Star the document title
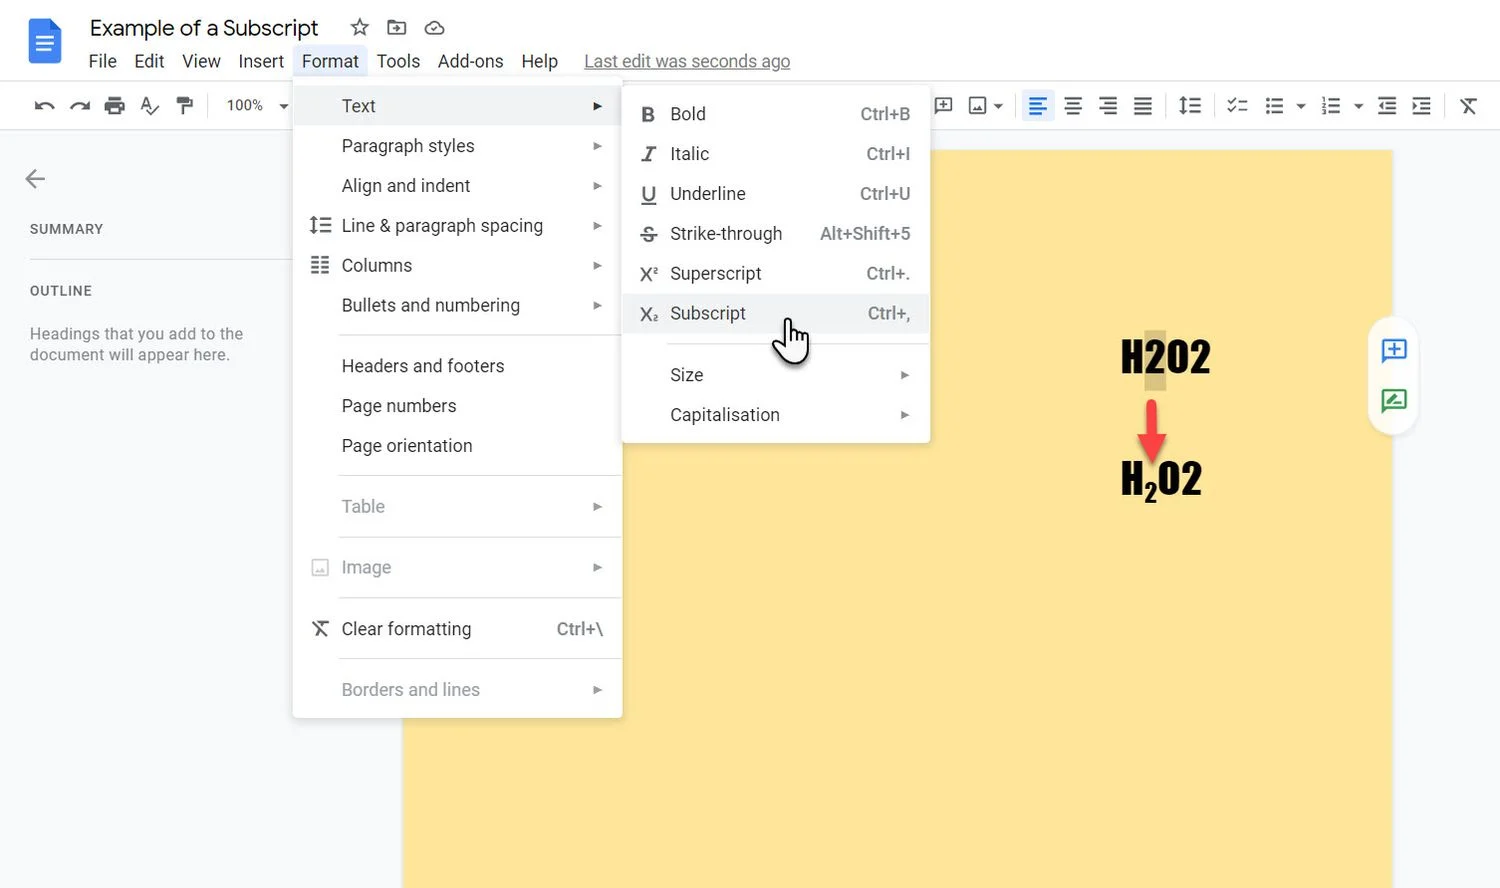This screenshot has width=1500, height=888. point(360,28)
